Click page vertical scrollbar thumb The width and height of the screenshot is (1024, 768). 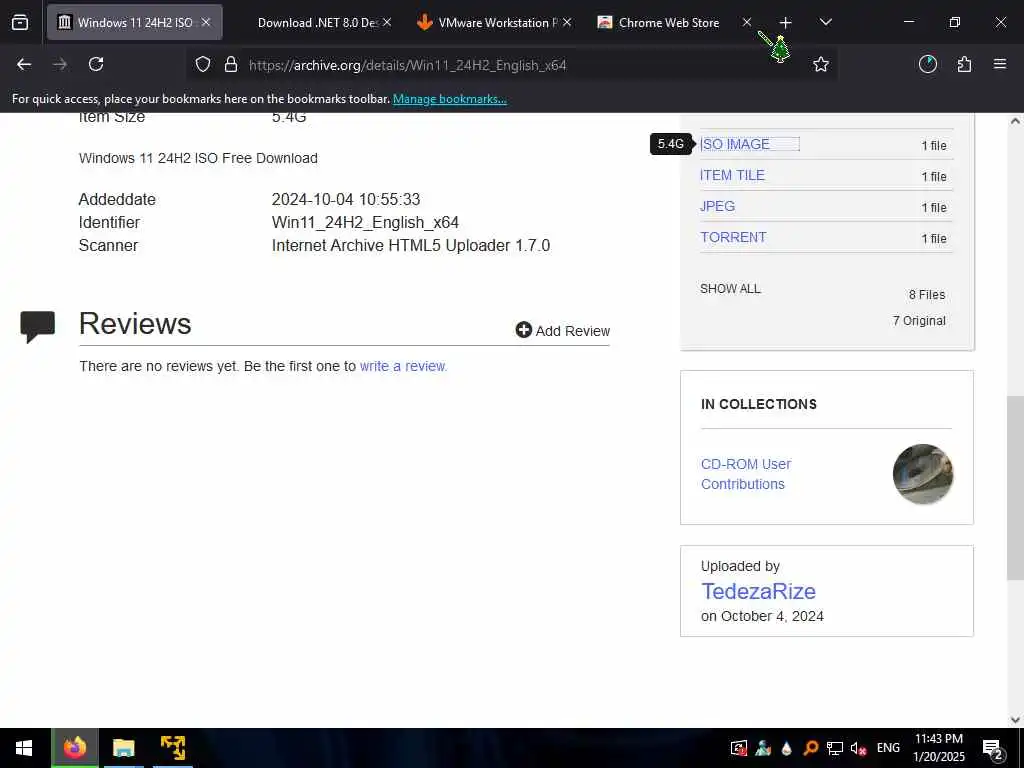(x=1015, y=488)
